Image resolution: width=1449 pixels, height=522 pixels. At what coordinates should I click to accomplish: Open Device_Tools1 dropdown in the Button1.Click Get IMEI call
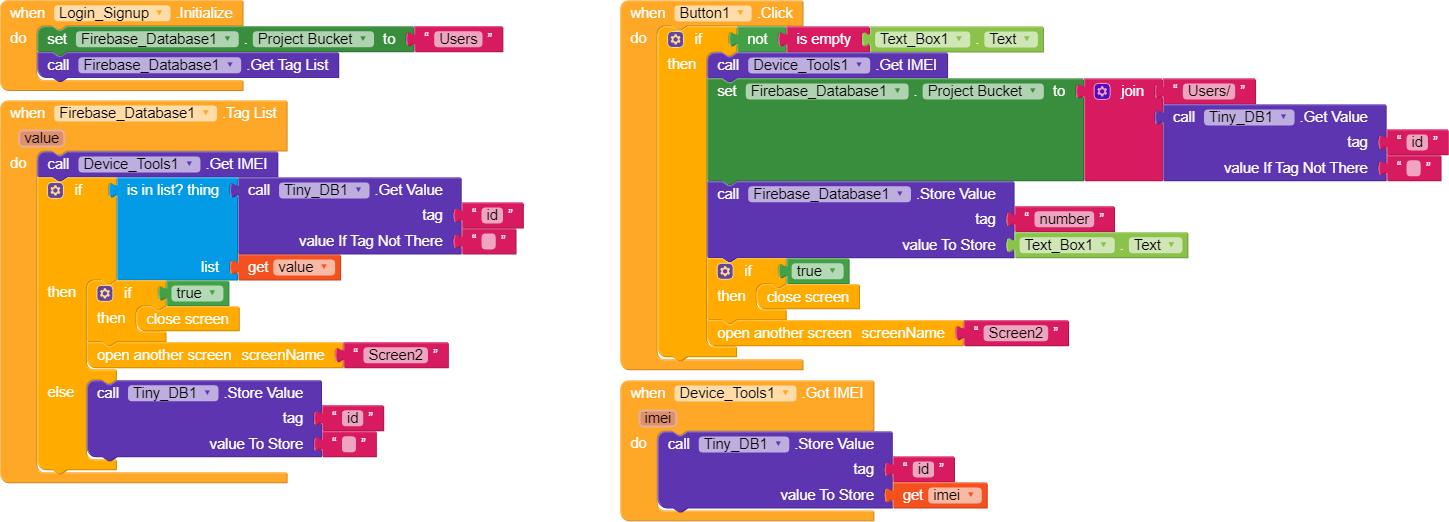click(810, 65)
